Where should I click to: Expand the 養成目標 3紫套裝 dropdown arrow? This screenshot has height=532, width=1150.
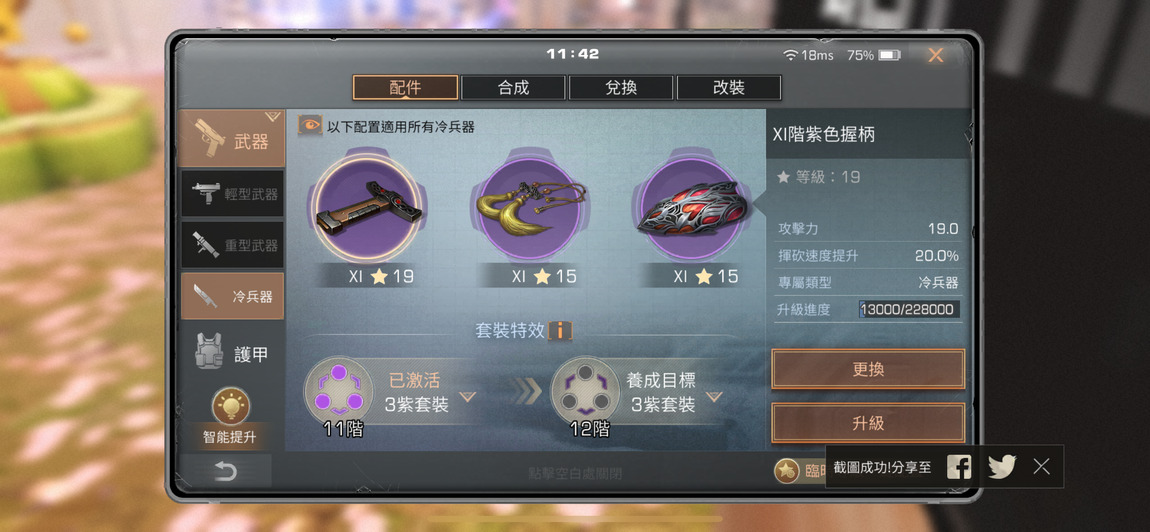(x=714, y=397)
